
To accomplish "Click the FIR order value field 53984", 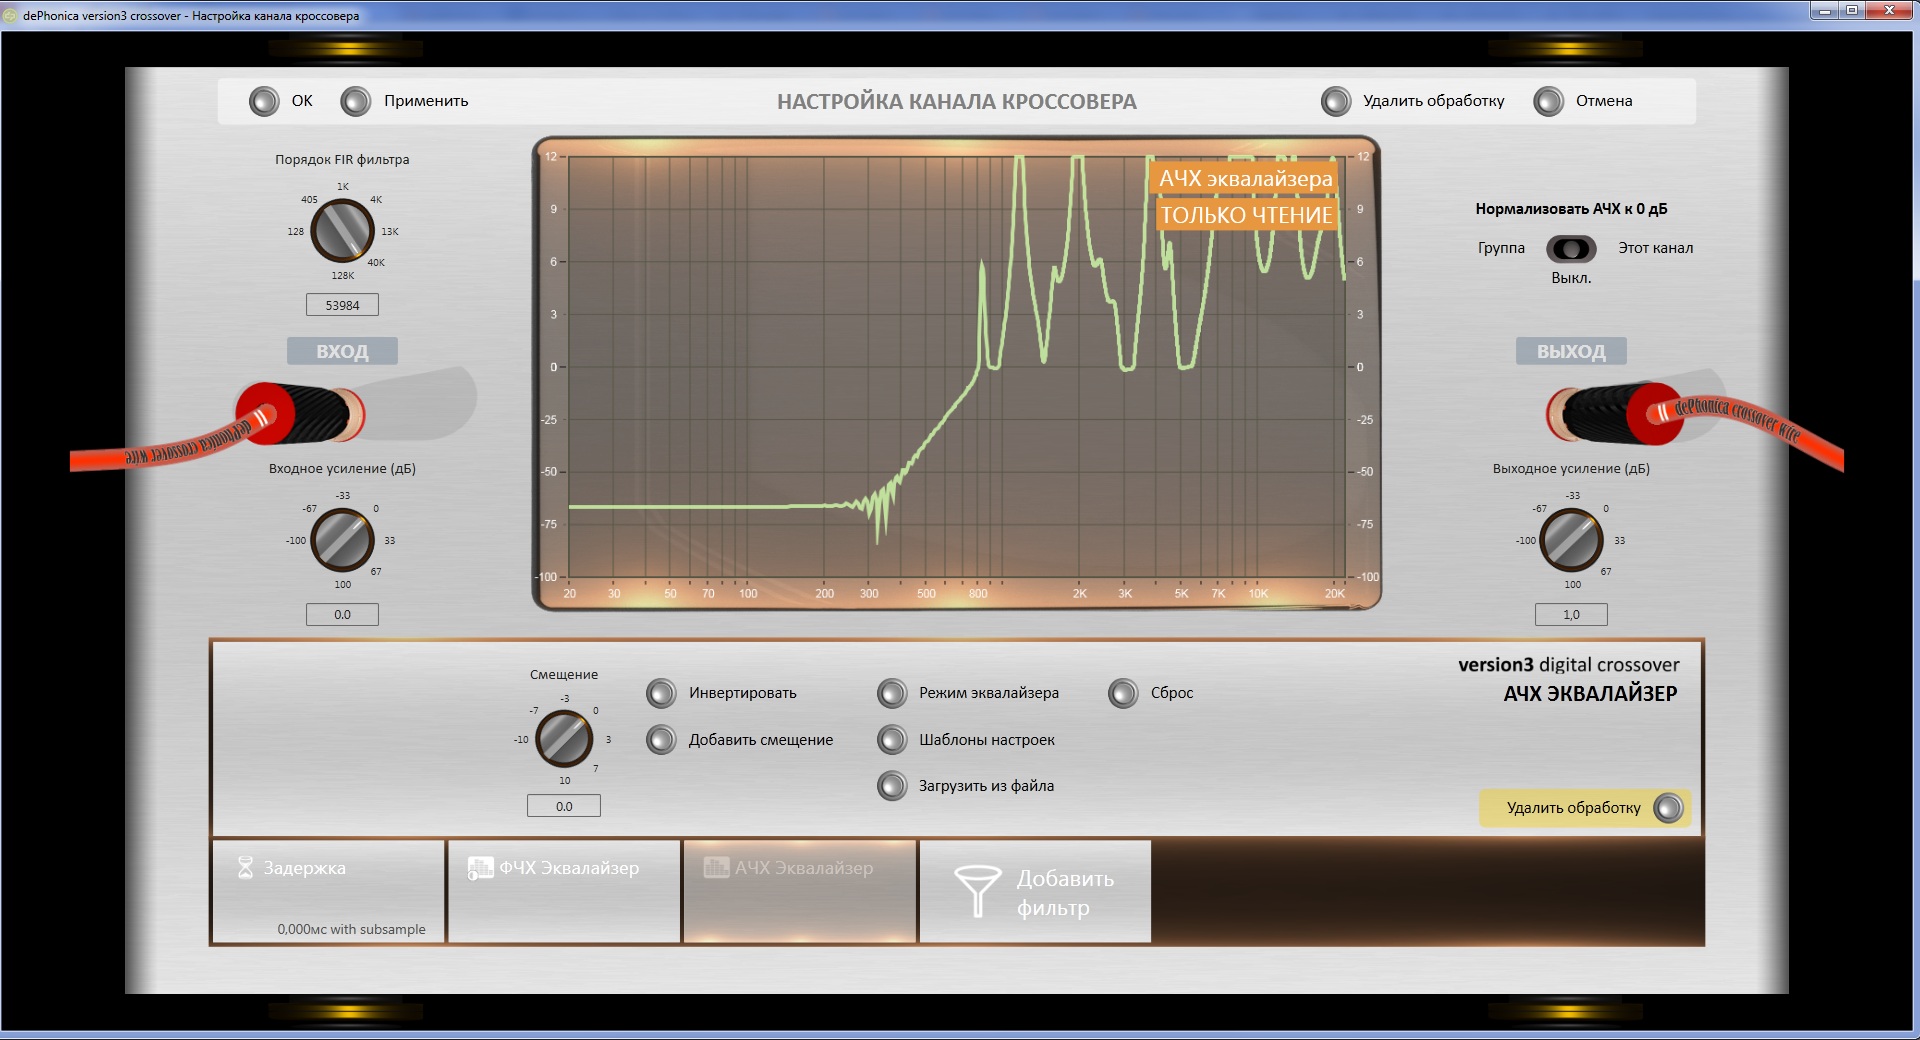I will (342, 305).
